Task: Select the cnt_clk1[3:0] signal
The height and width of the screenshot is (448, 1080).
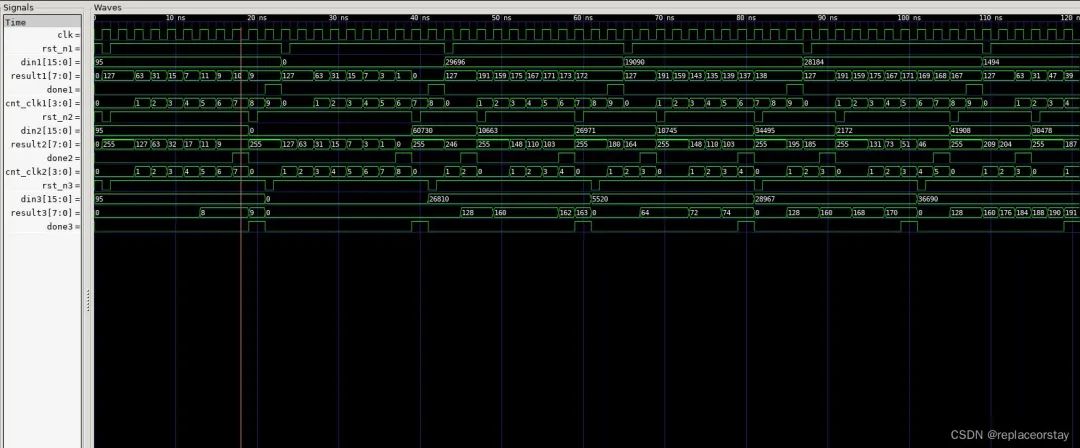Action: (50, 103)
